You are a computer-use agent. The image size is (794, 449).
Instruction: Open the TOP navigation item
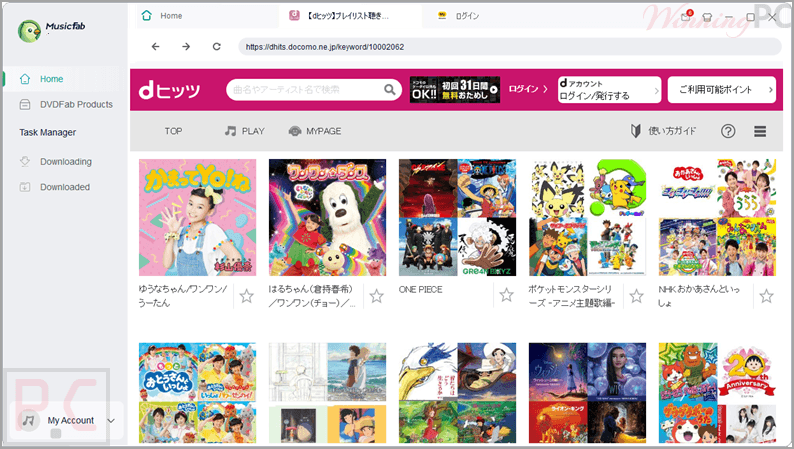point(173,131)
